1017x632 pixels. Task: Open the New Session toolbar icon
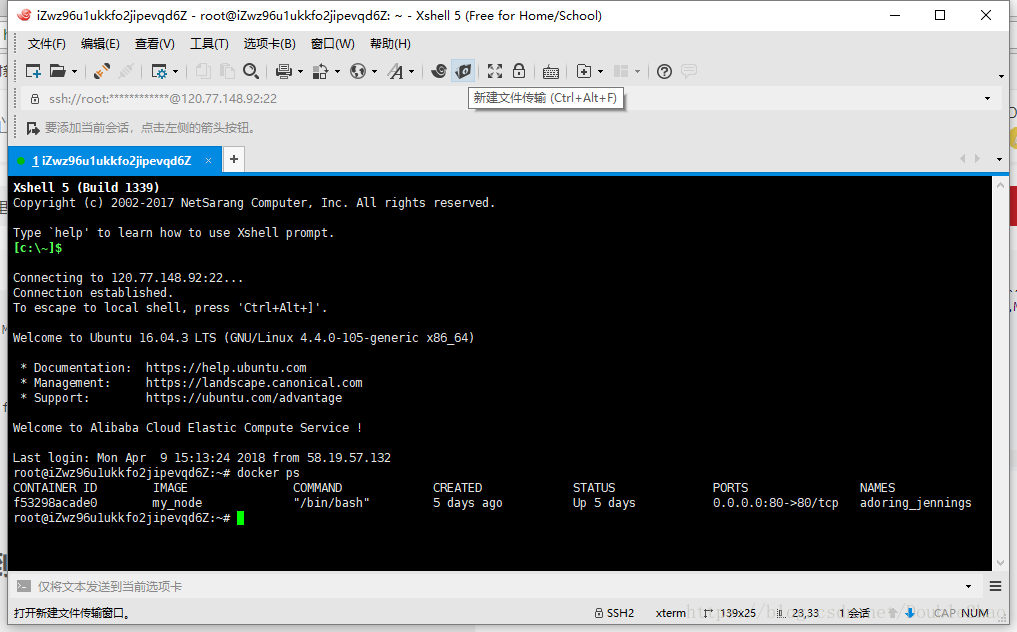tap(33, 71)
